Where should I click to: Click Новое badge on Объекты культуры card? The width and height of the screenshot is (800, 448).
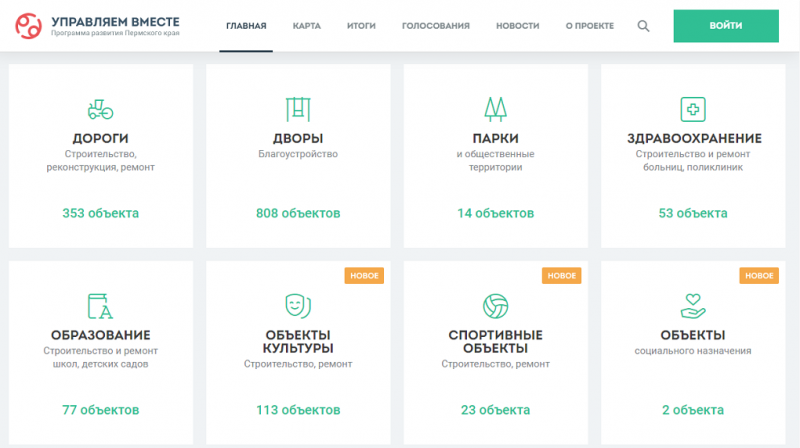pos(364,276)
